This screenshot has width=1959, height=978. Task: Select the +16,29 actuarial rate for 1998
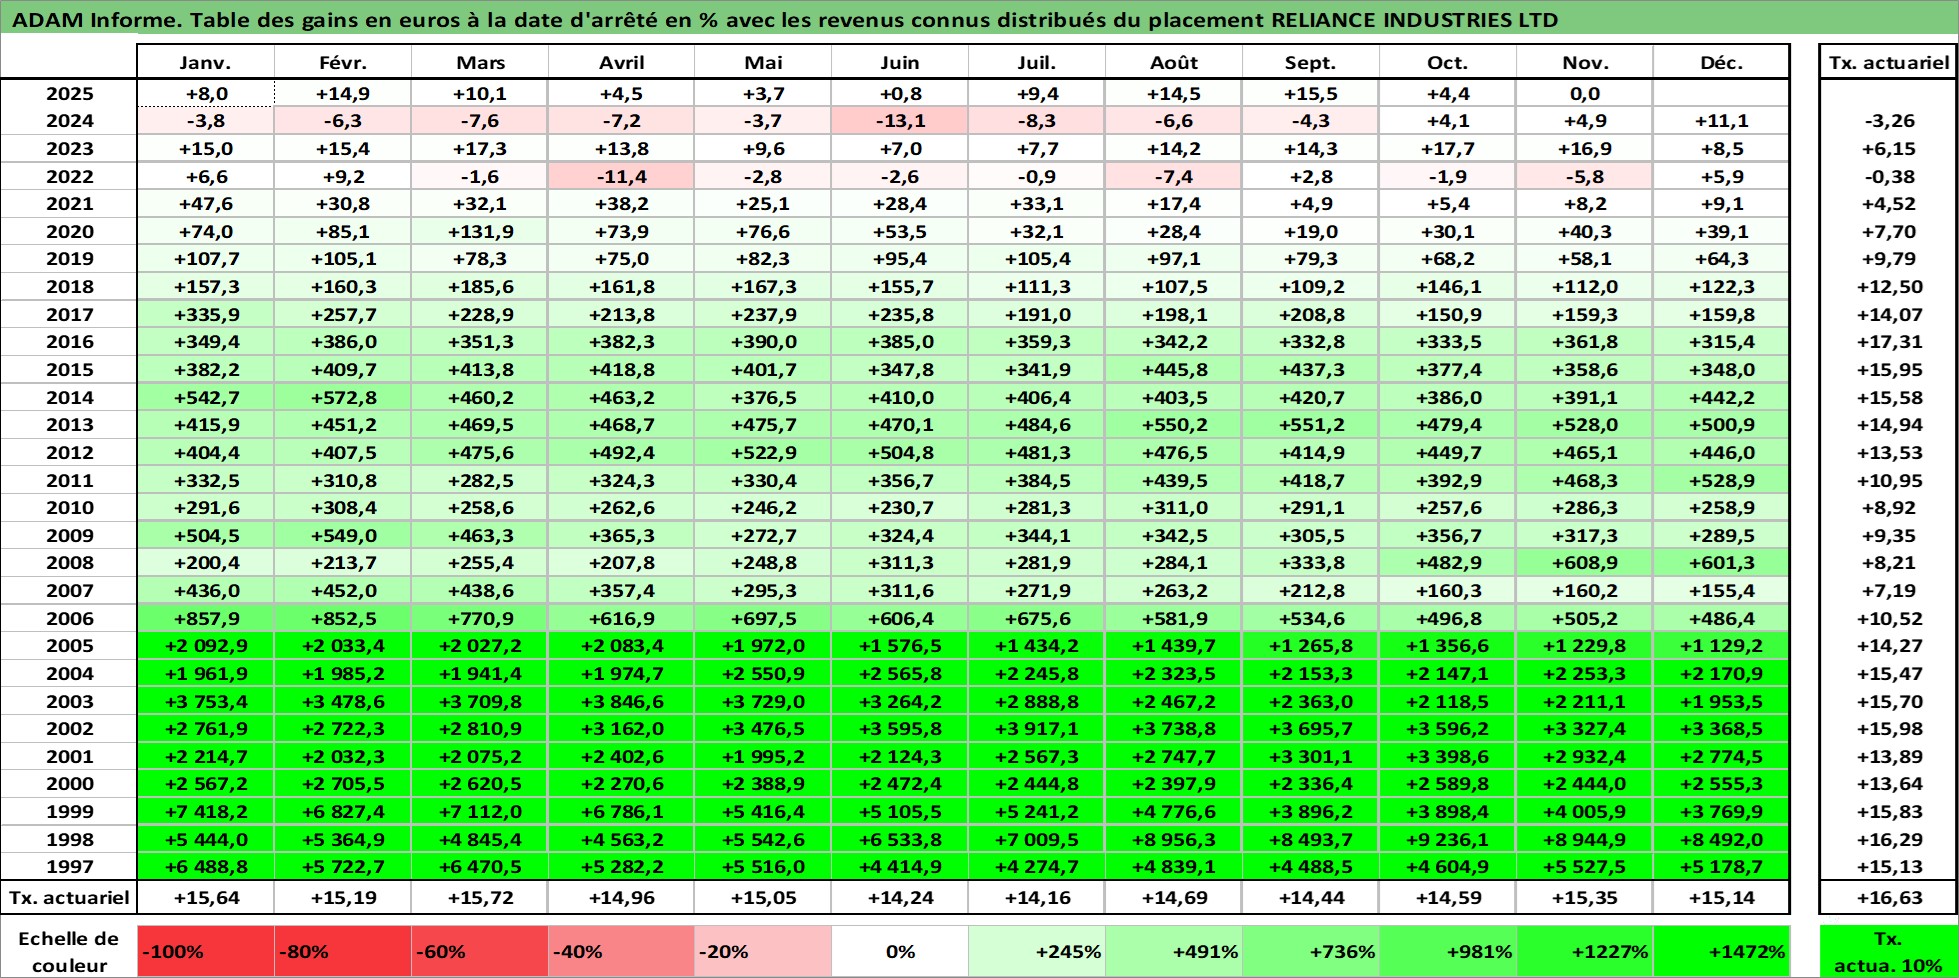[1888, 840]
